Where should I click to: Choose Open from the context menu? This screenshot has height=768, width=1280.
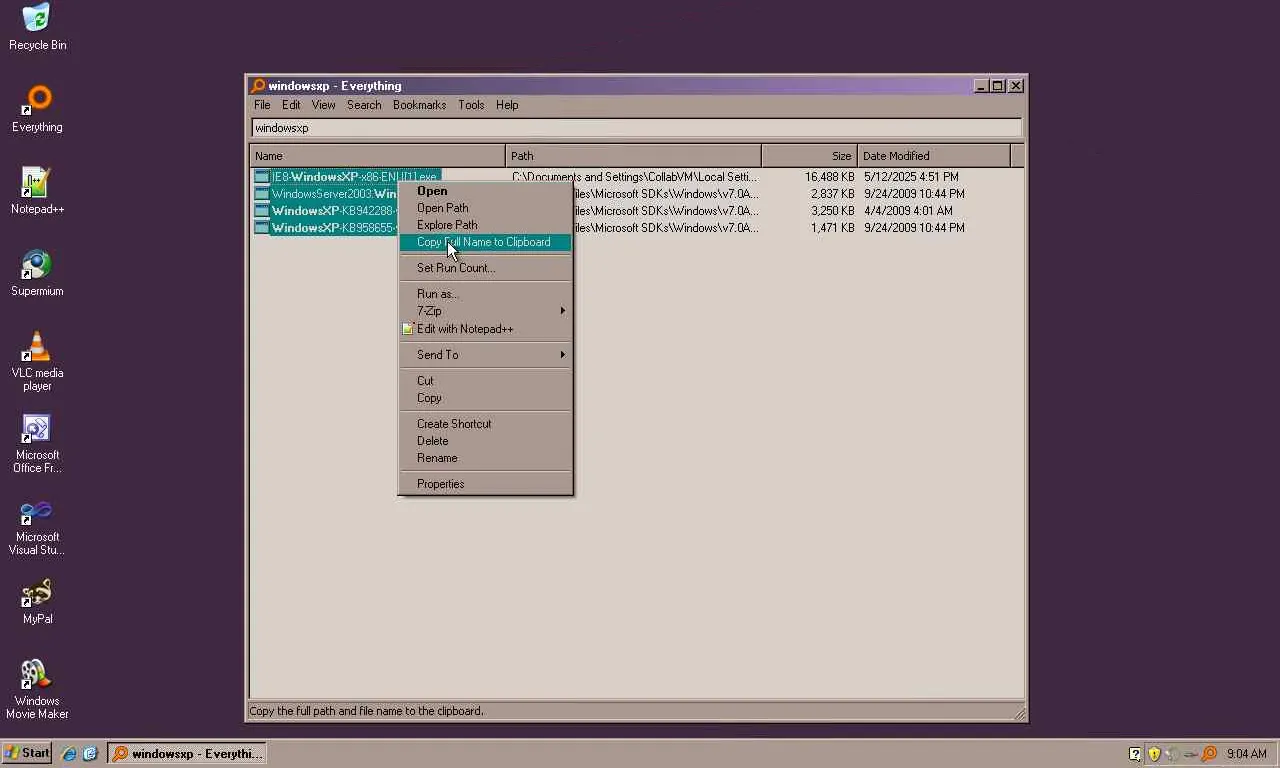[x=485, y=191]
